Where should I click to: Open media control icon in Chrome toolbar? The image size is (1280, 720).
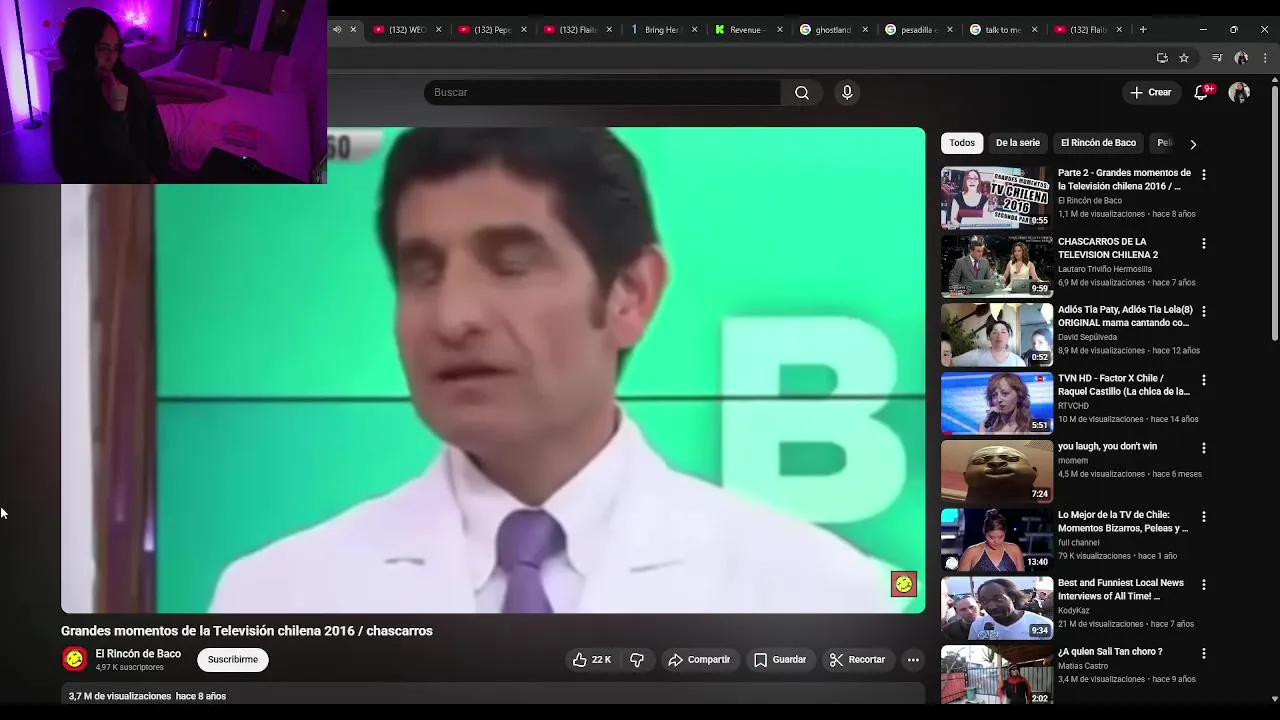(x=1217, y=58)
